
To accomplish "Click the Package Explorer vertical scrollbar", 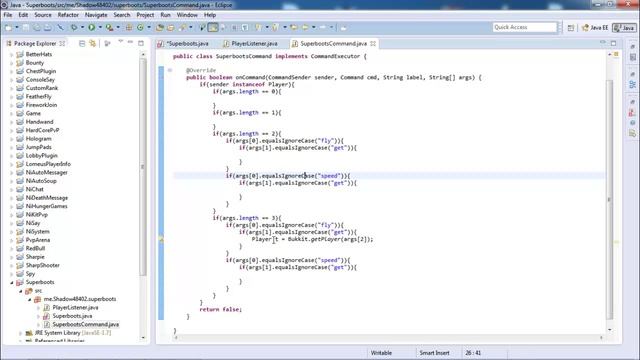I will click(x=142, y=167).
